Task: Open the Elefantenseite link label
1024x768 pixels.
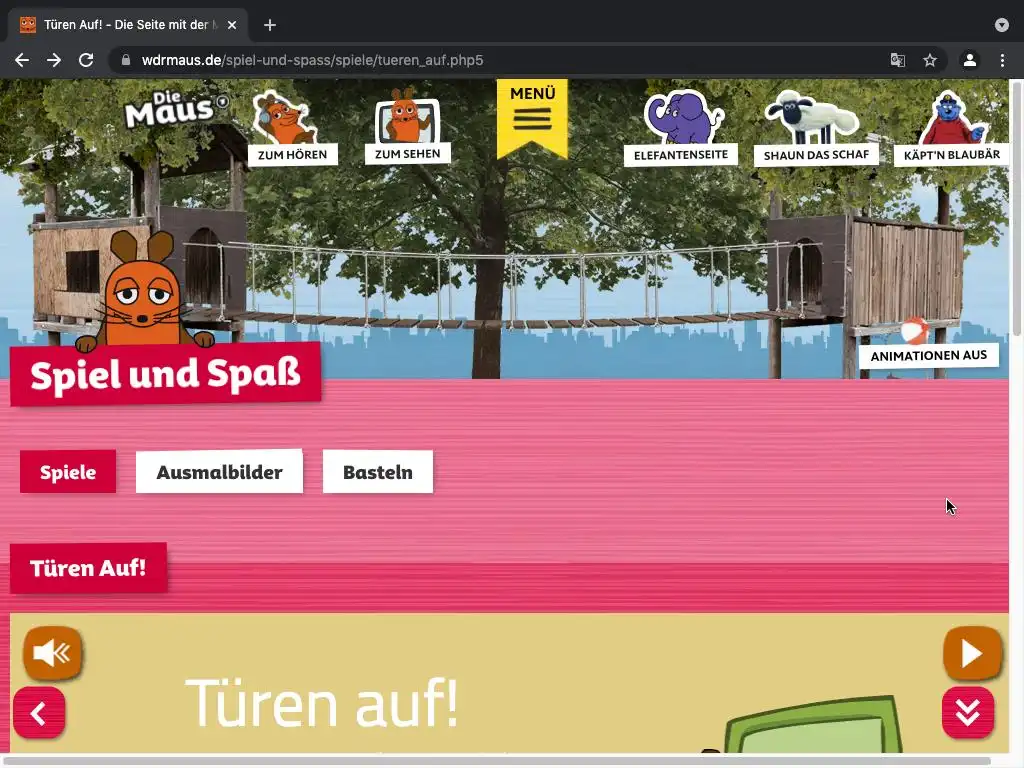Action: click(x=680, y=155)
